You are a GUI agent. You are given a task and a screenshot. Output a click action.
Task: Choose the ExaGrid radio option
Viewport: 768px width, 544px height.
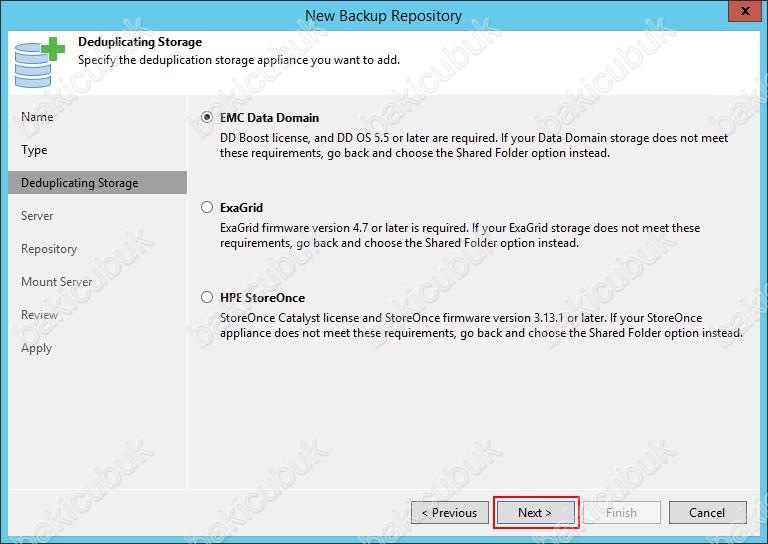(x=207, y=207)
